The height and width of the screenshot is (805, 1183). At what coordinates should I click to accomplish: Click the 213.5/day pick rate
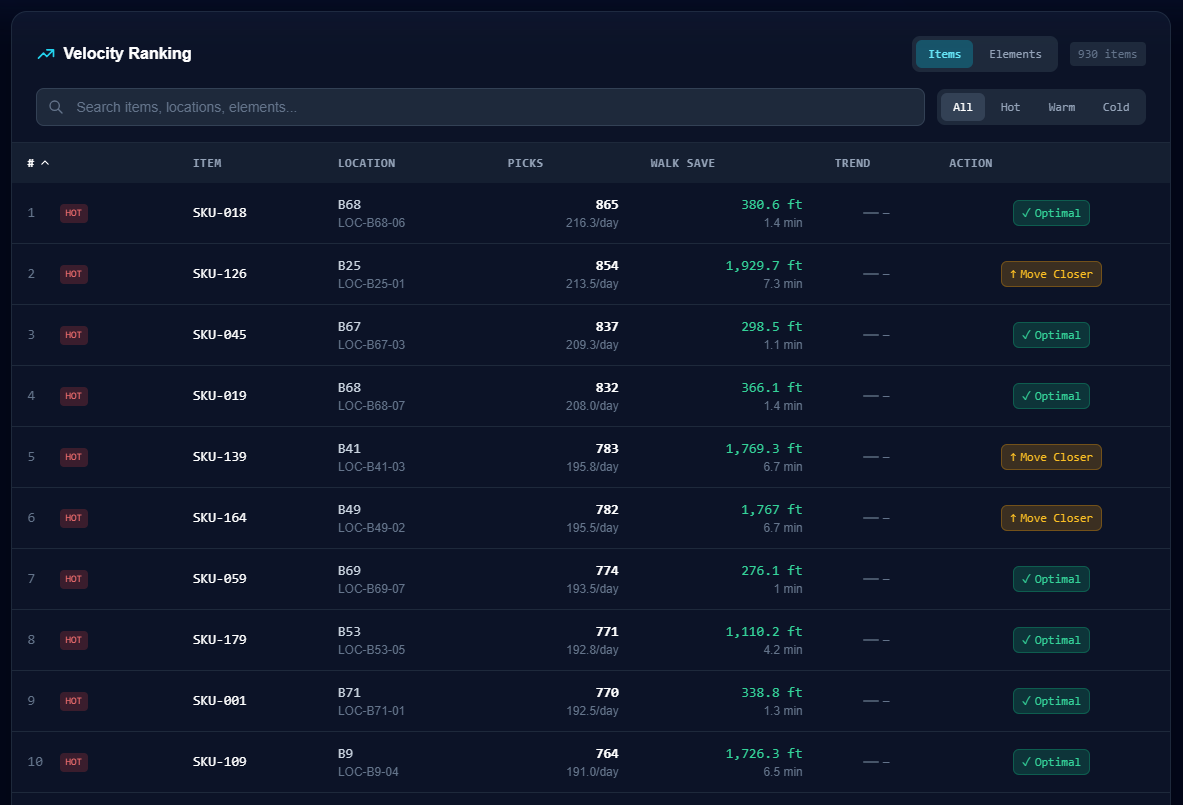[x=592, y=284]
